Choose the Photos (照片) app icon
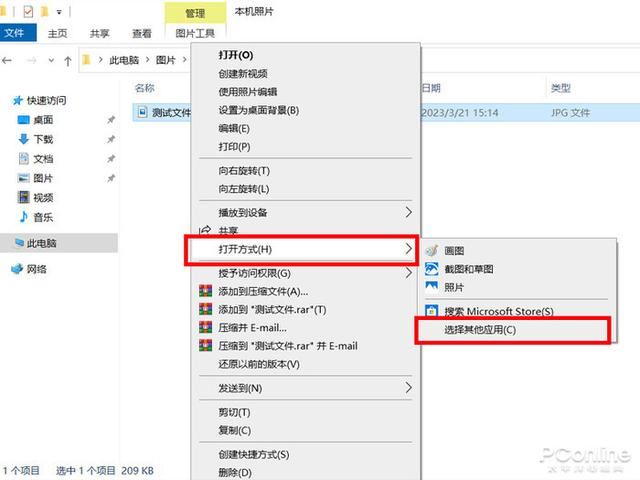The height and width of the screenshot is (480, 640). [x=432, y=288]
